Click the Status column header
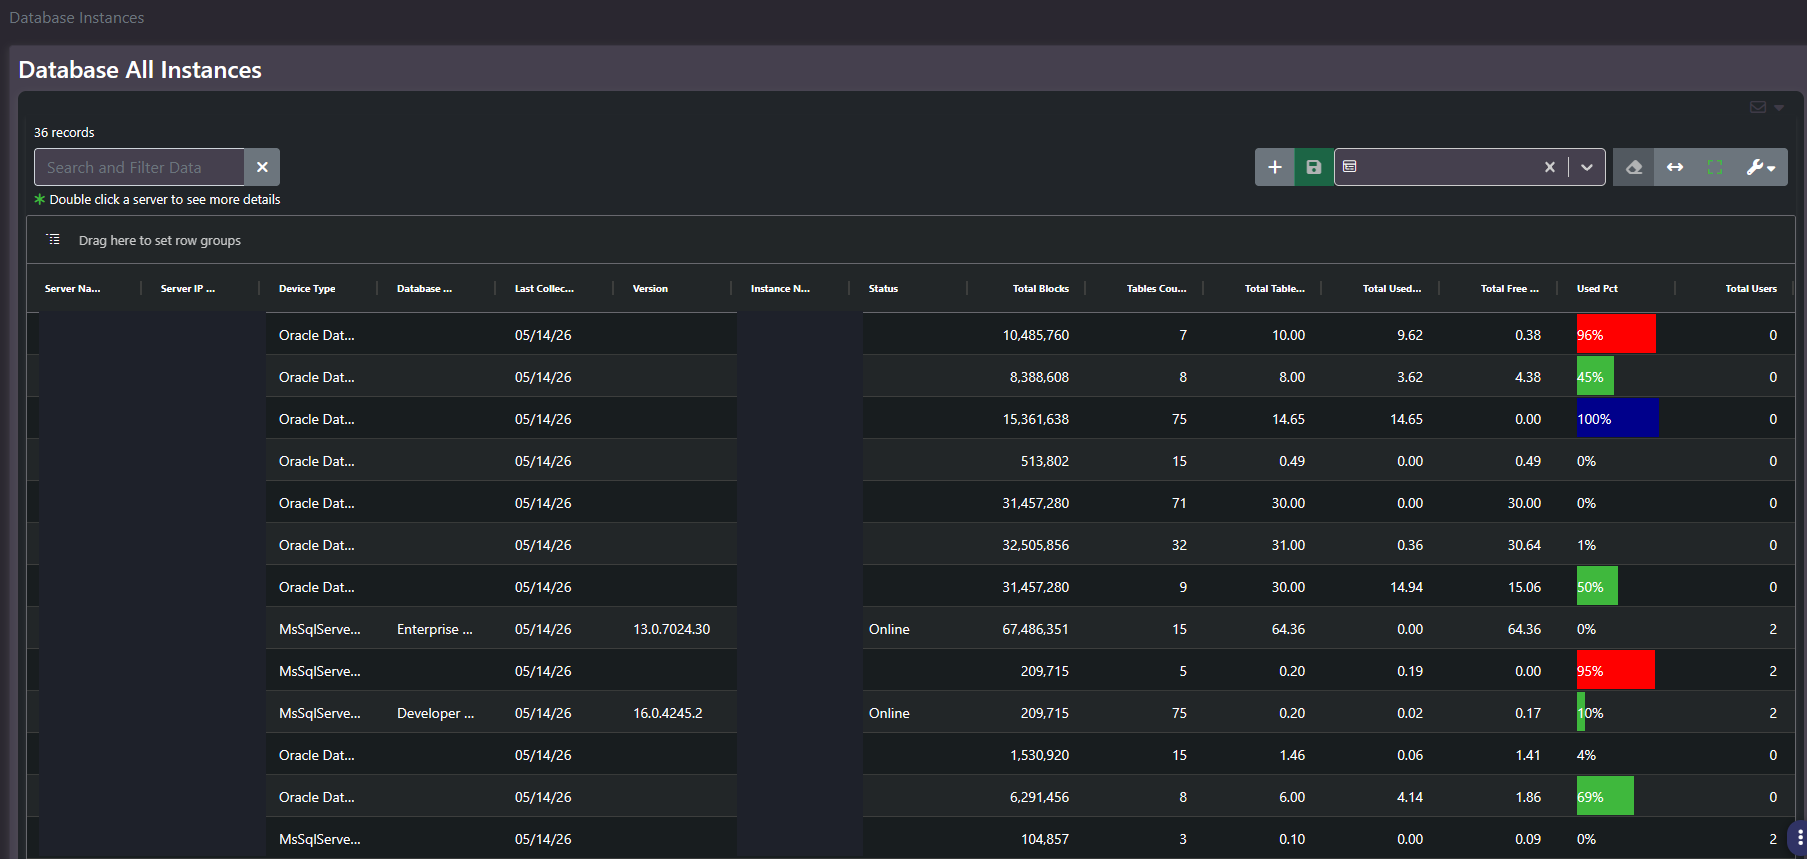The height and width of the screenshot is (859, 1807). click(883, 288)
